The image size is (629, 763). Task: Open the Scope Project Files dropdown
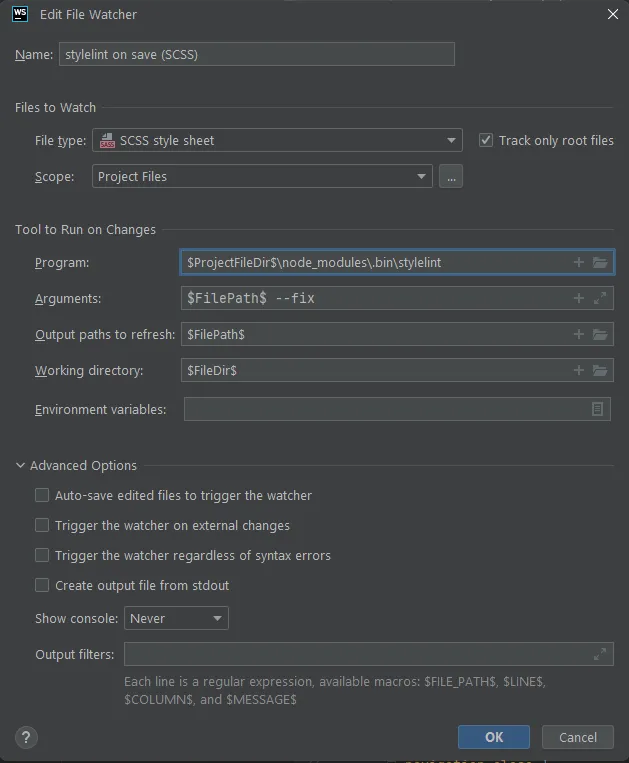click(262, 176)
